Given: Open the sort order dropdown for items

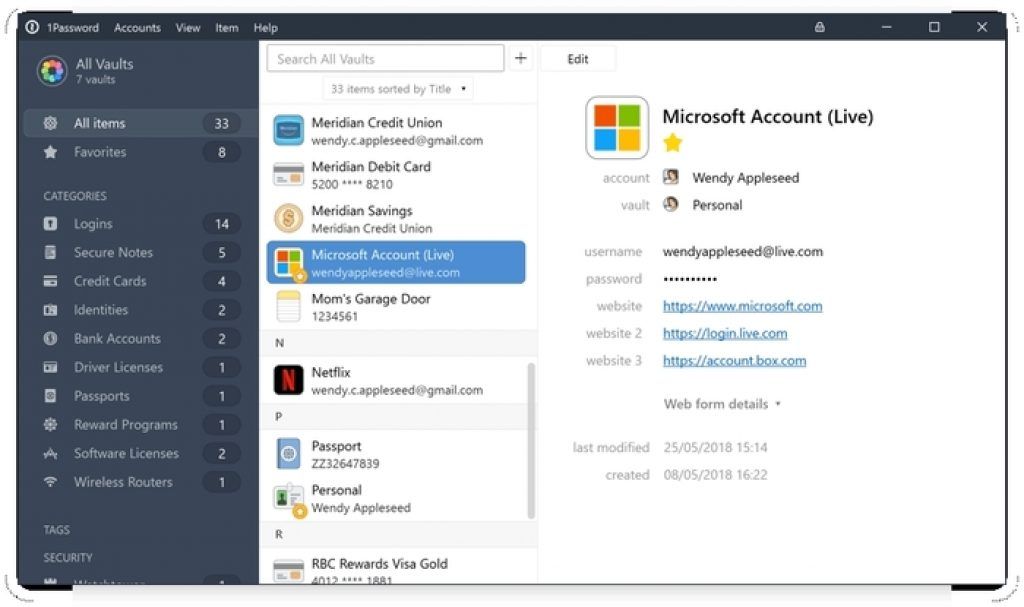Looking at the screenshot, I should pyautogui.click(x=398, y=89).
